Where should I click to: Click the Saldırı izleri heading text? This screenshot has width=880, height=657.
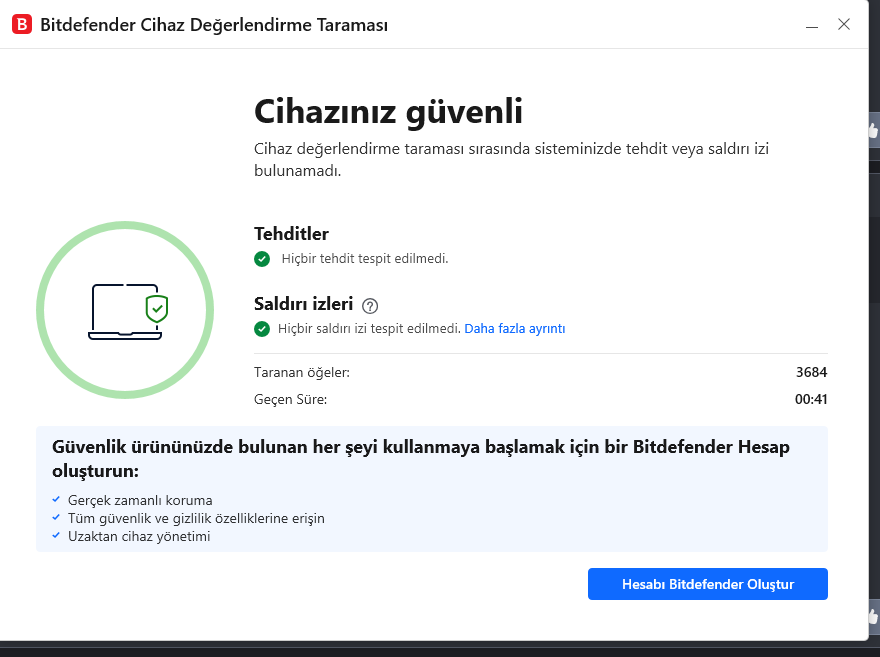pos(304,304)
